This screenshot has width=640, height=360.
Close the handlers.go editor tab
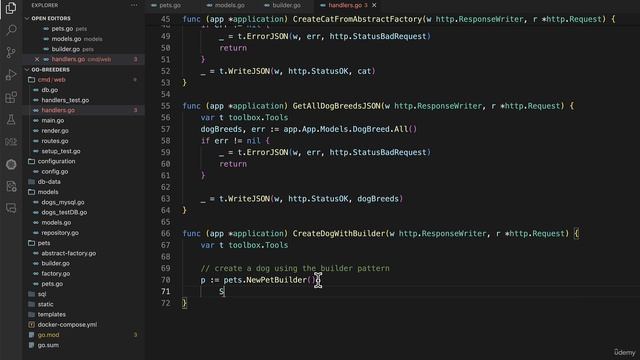(x=374, y=5)
